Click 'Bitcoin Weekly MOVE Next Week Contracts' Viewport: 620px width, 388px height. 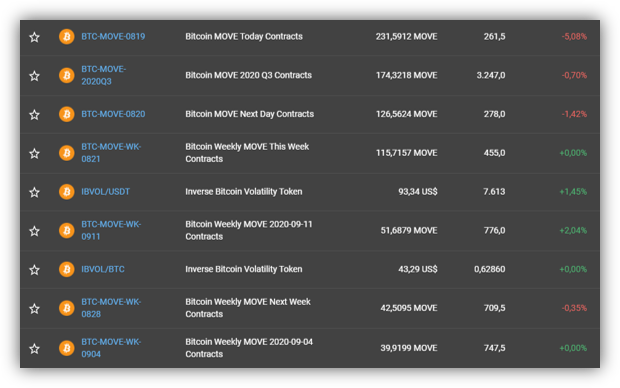coord(248,308)
